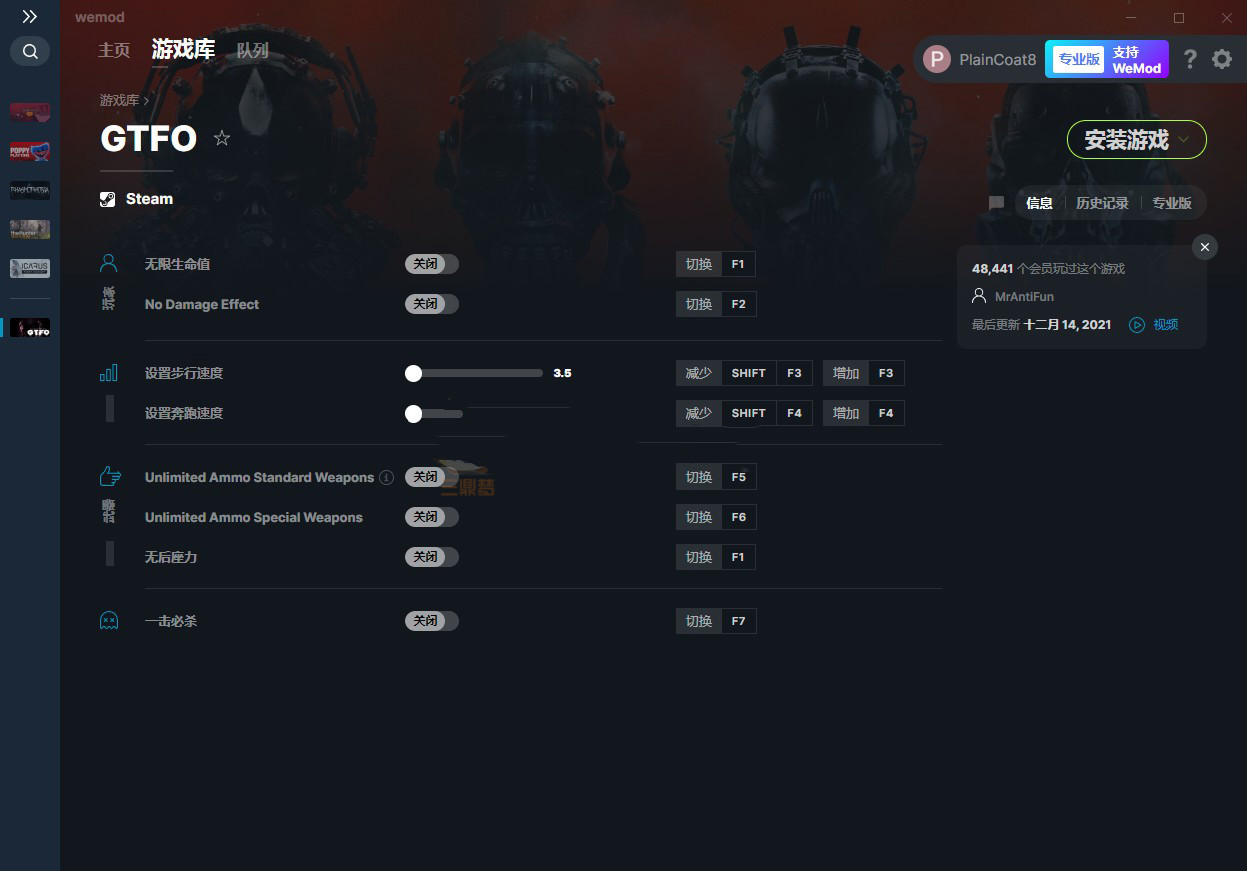Open the PlainCoat8 profile avatar
Image resolution: width=1247 pixels, height=871 pixels.
(936, 59)
